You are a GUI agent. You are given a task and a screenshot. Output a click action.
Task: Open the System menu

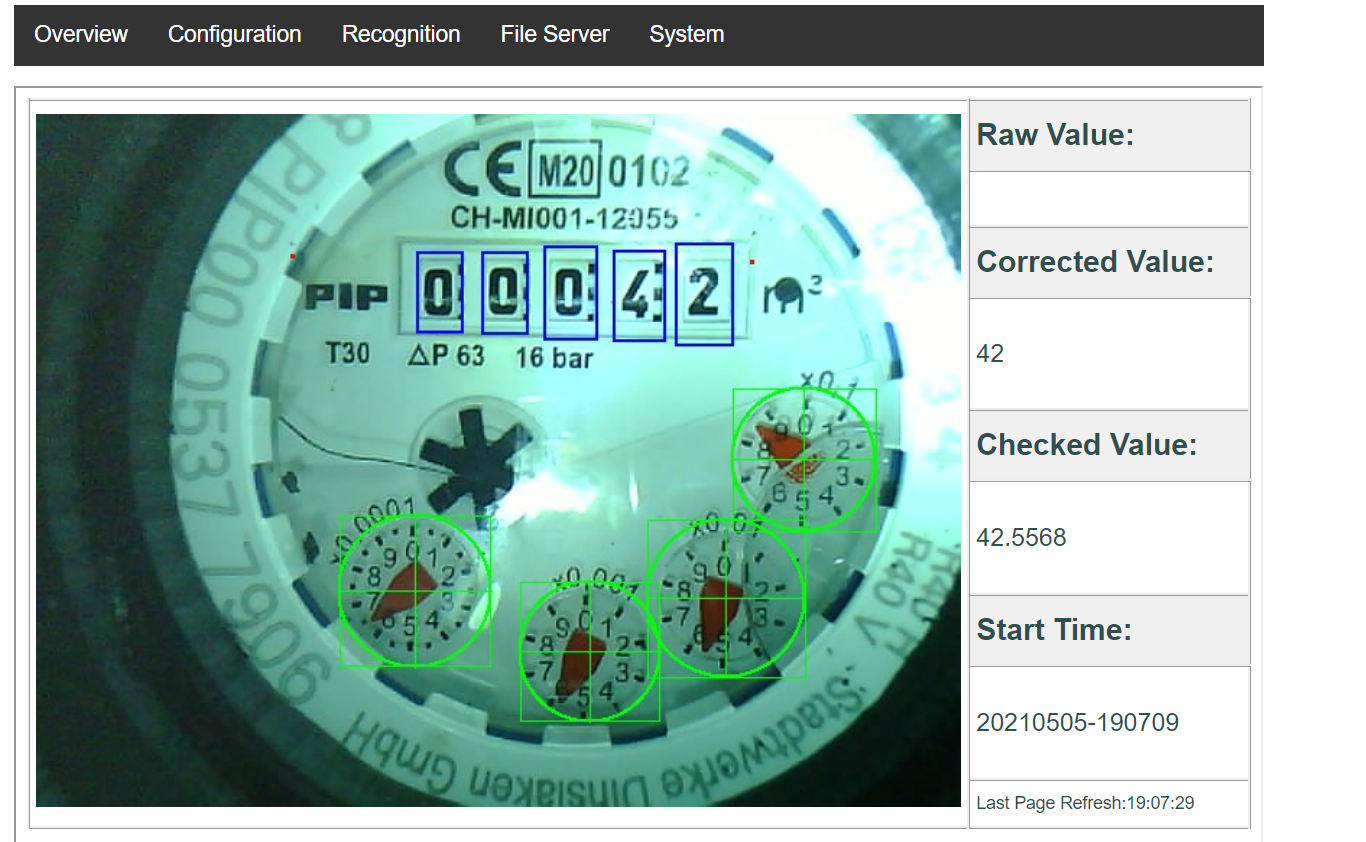[x=687, y=34]
